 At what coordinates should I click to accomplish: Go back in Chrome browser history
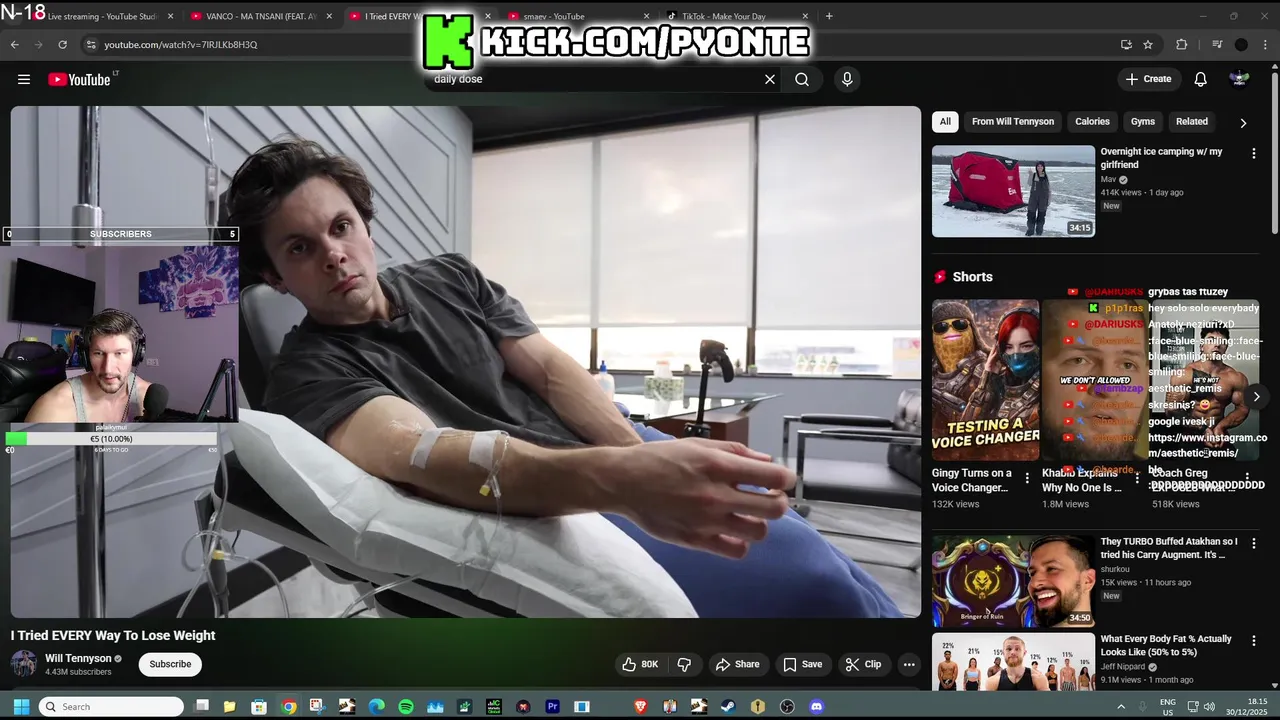click(14, 44)
